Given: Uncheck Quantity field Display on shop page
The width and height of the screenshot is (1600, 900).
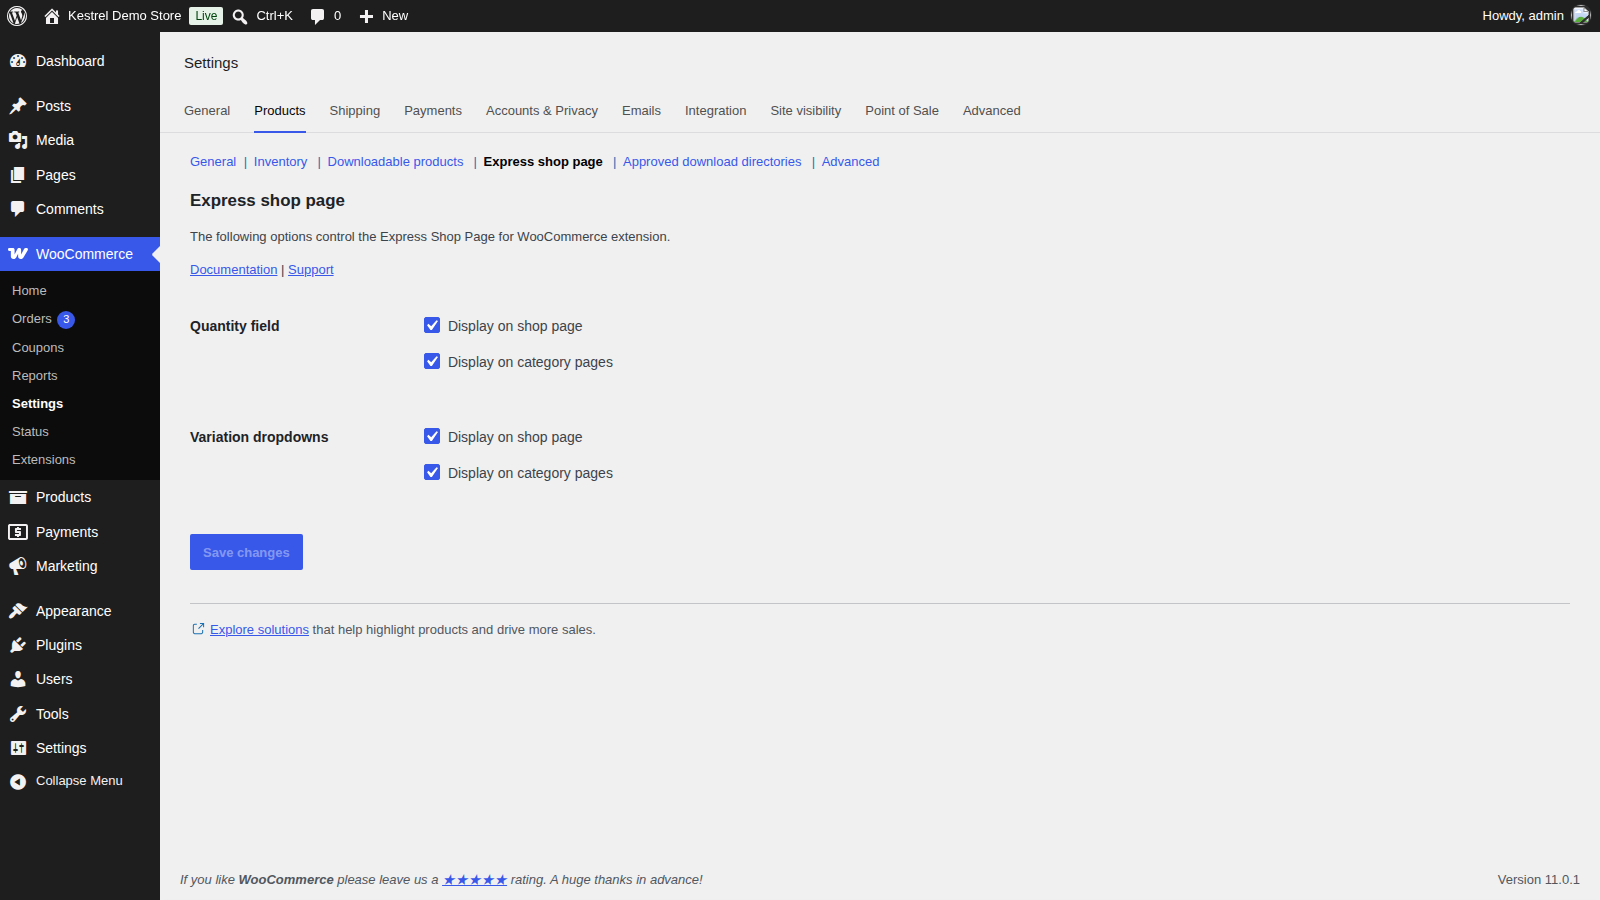Looking at the screenshot, I should pyautogui.click(x=432, y=325).
